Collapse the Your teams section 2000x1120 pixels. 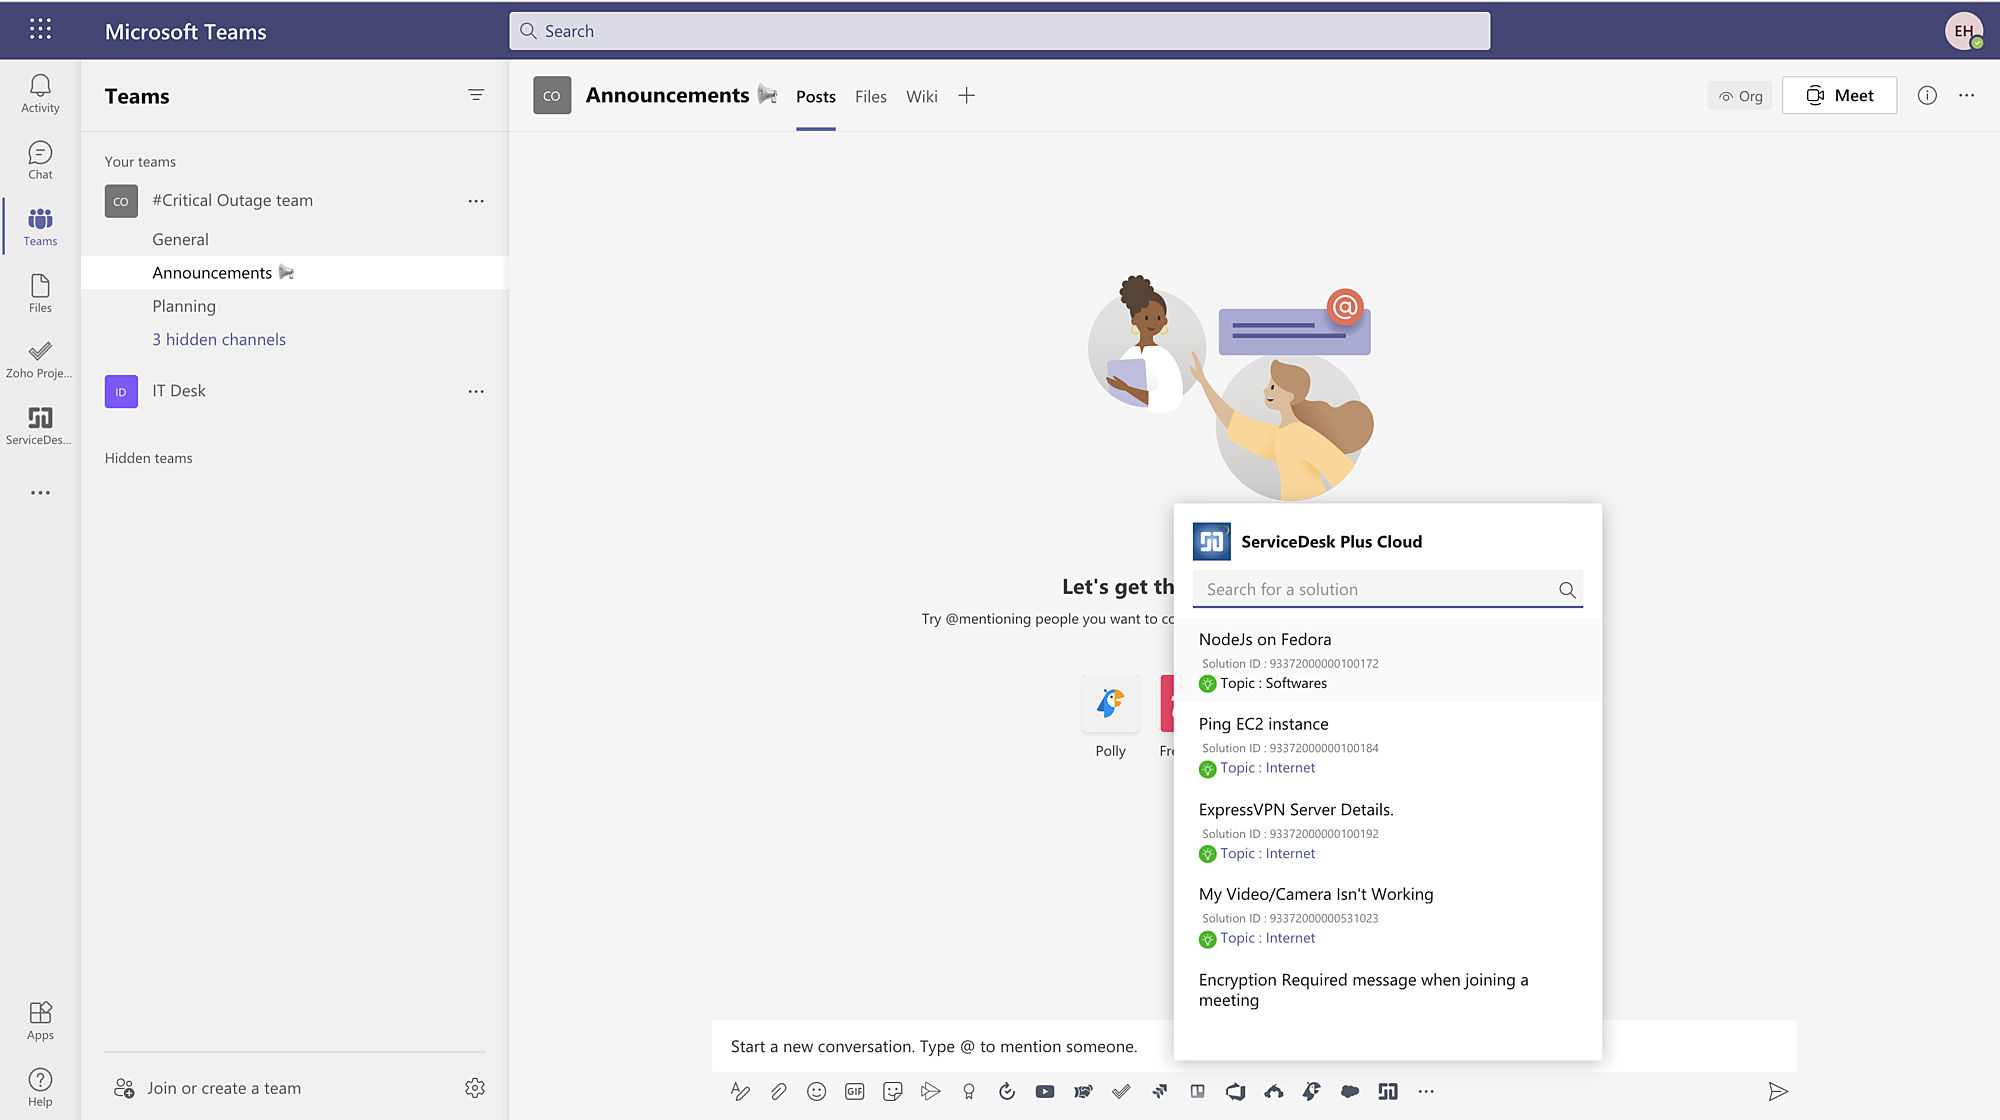[x=140, y=162]
